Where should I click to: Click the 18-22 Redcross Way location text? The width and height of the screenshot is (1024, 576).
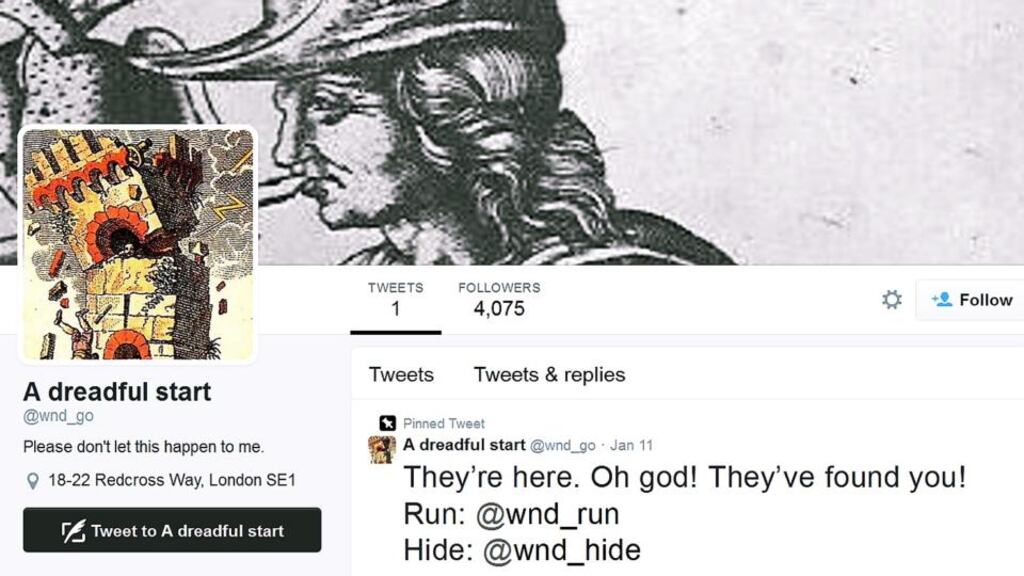[x=172, y=480]
